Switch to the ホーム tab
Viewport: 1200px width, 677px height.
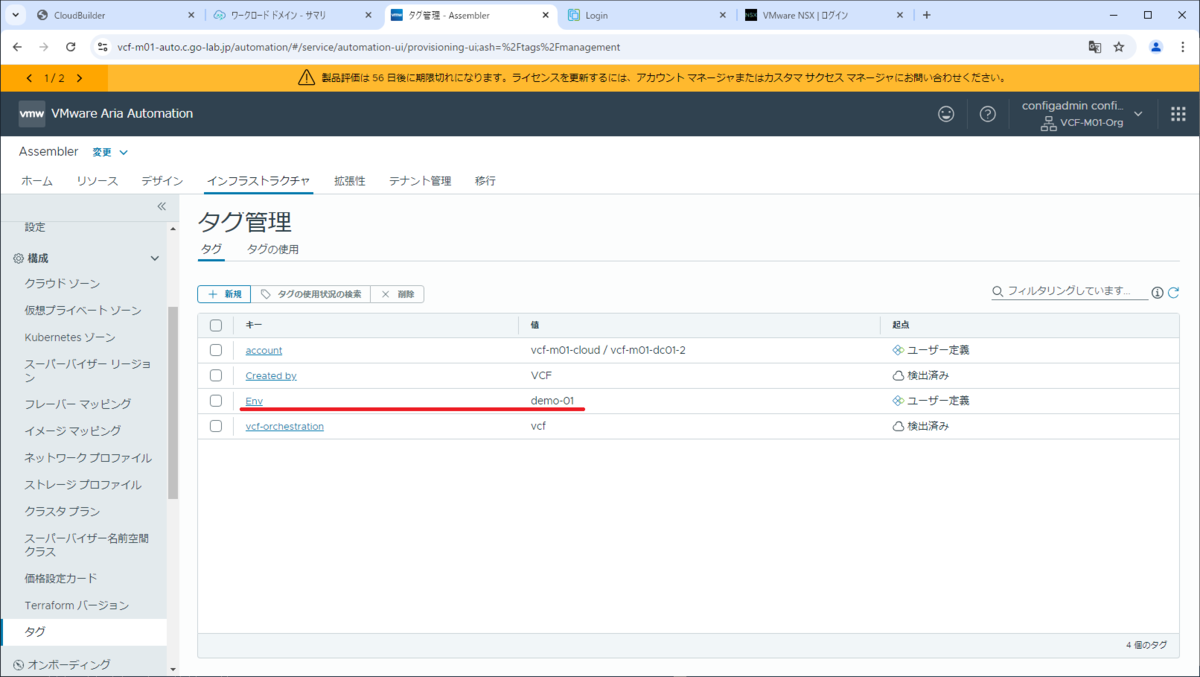[37, 181]
